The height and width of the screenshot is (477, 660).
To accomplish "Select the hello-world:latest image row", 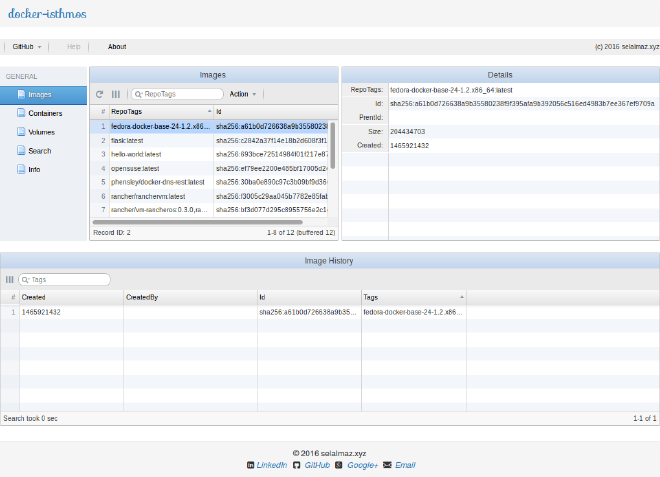I will [209, 155].
